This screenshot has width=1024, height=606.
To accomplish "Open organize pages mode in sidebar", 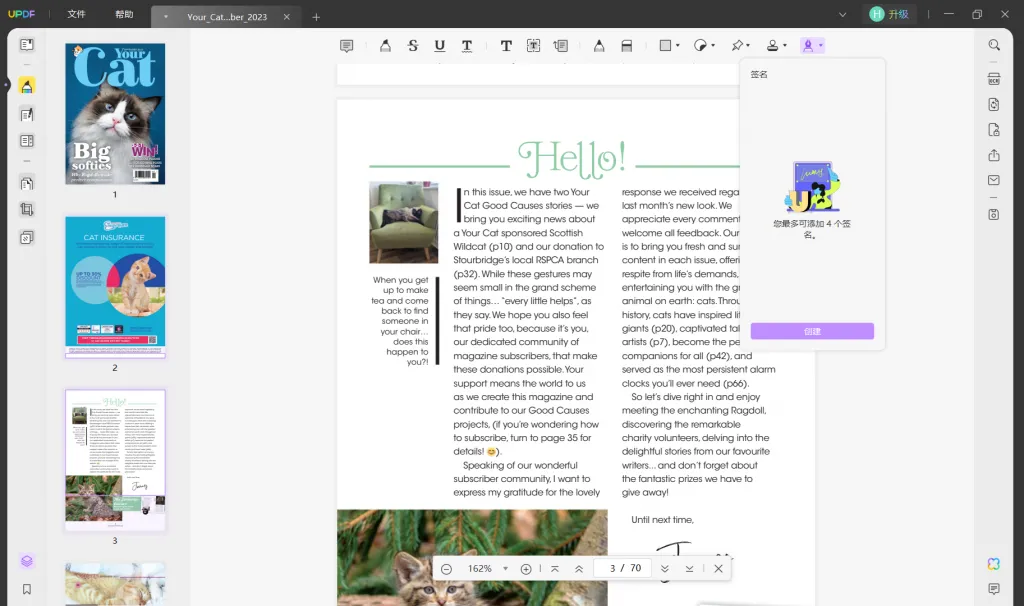I will 27,183.
